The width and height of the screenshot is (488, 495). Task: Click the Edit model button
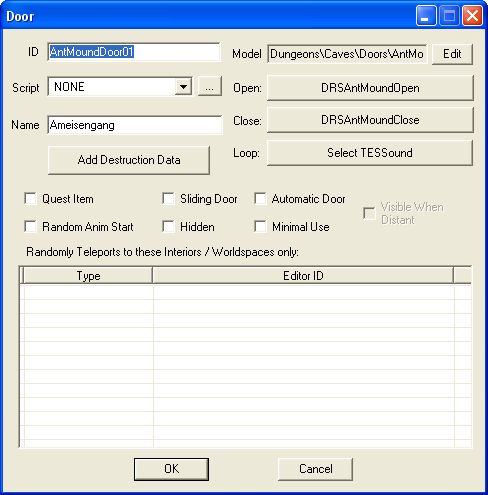pos(452,54)
